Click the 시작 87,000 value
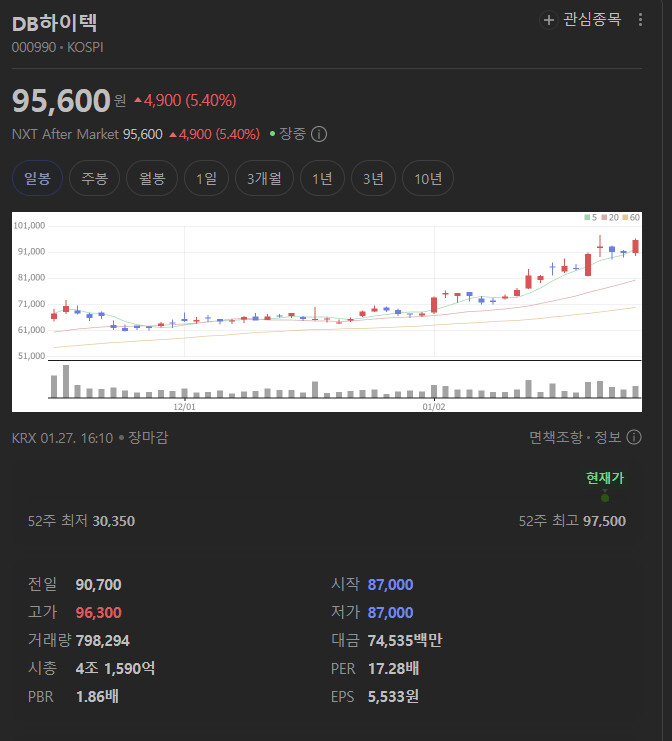672x741 pixels. (x=390, y=585)
